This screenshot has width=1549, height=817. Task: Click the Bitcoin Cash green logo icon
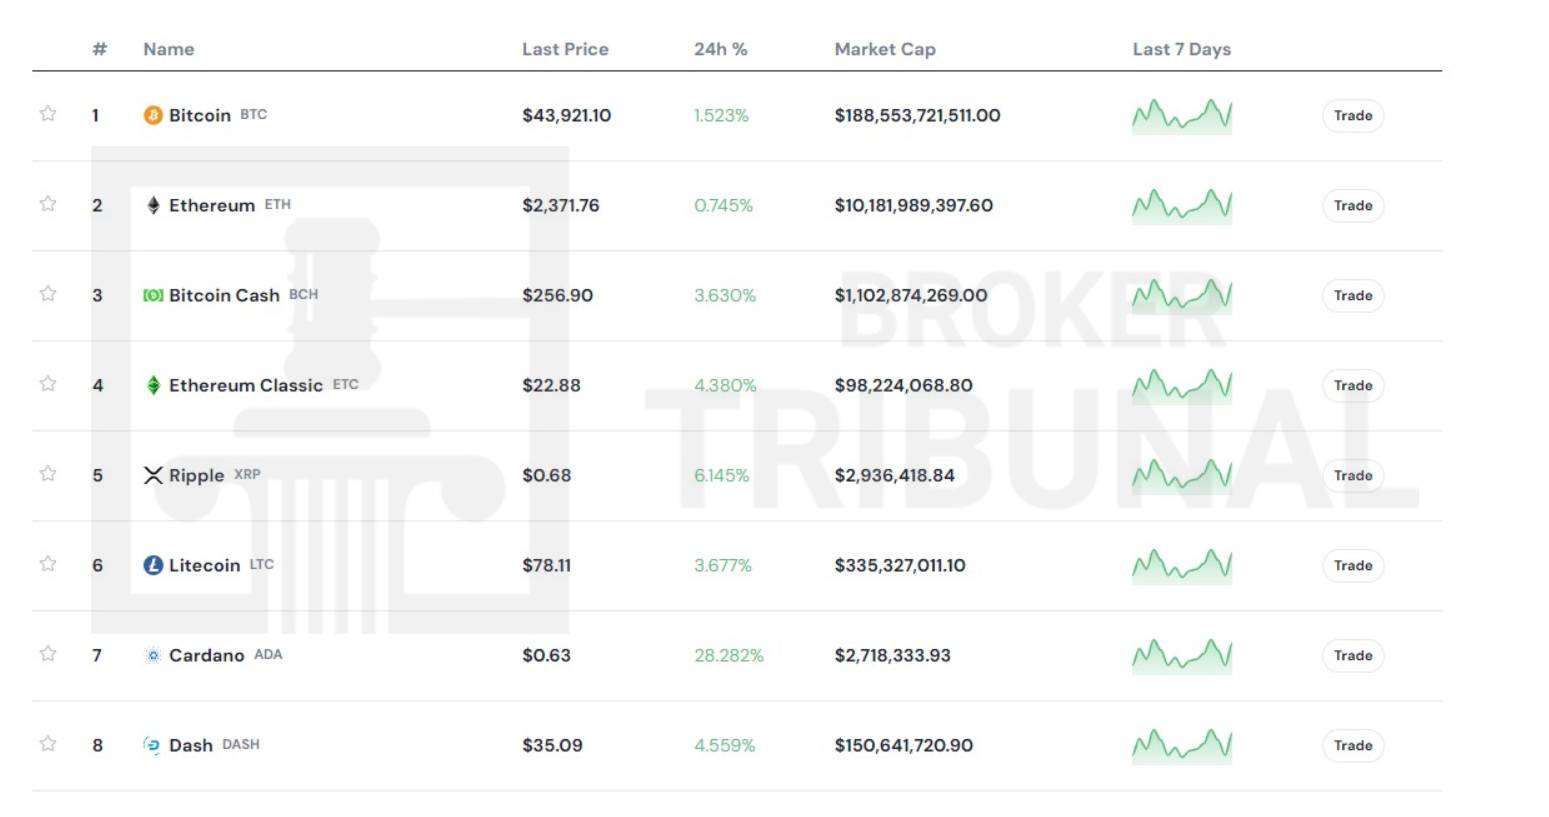153,295
